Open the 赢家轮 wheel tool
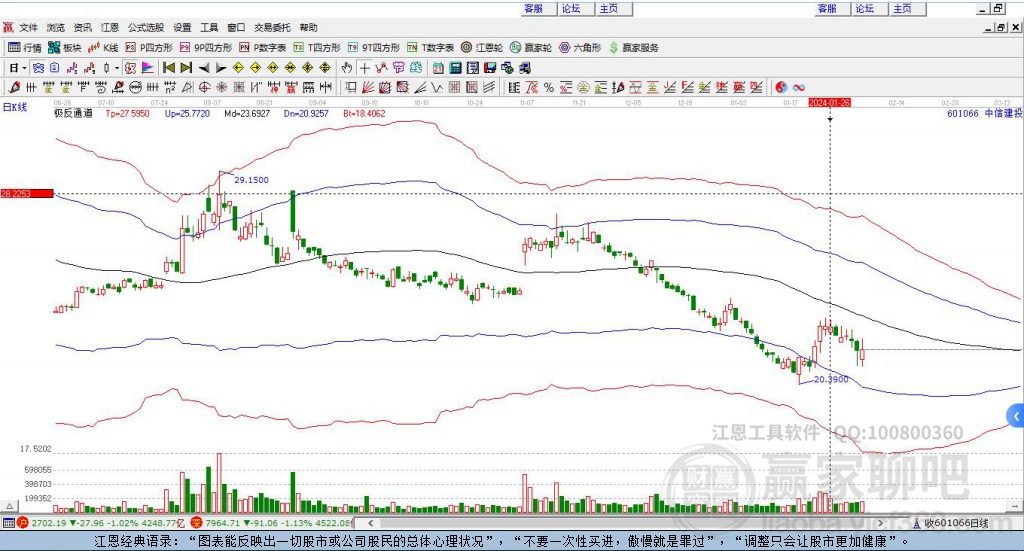1024x551 pixels. (x=531, y=48)
